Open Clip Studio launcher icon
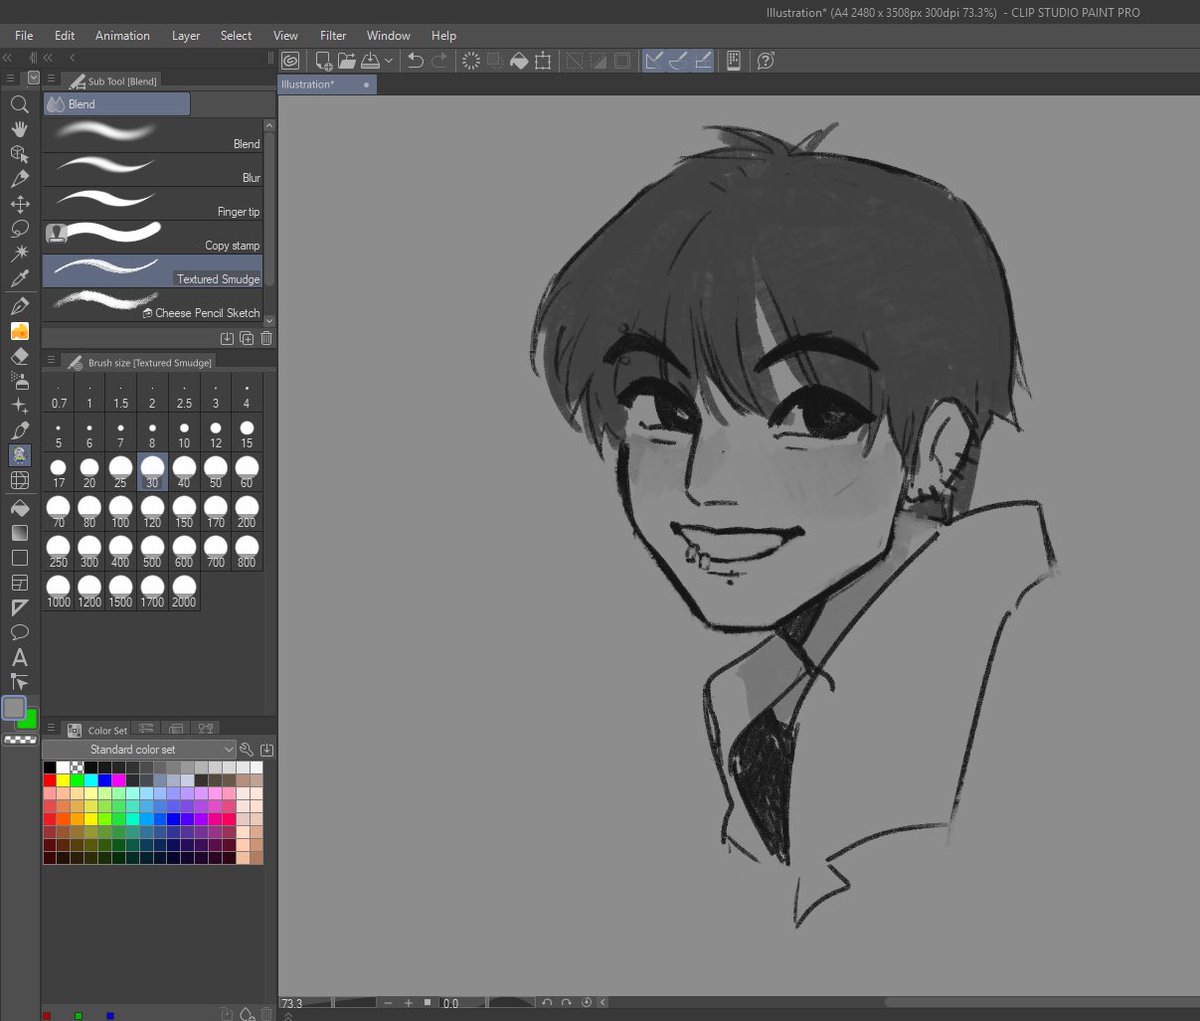Screen dimensions: 1200x1021 (x=290, y=61)
